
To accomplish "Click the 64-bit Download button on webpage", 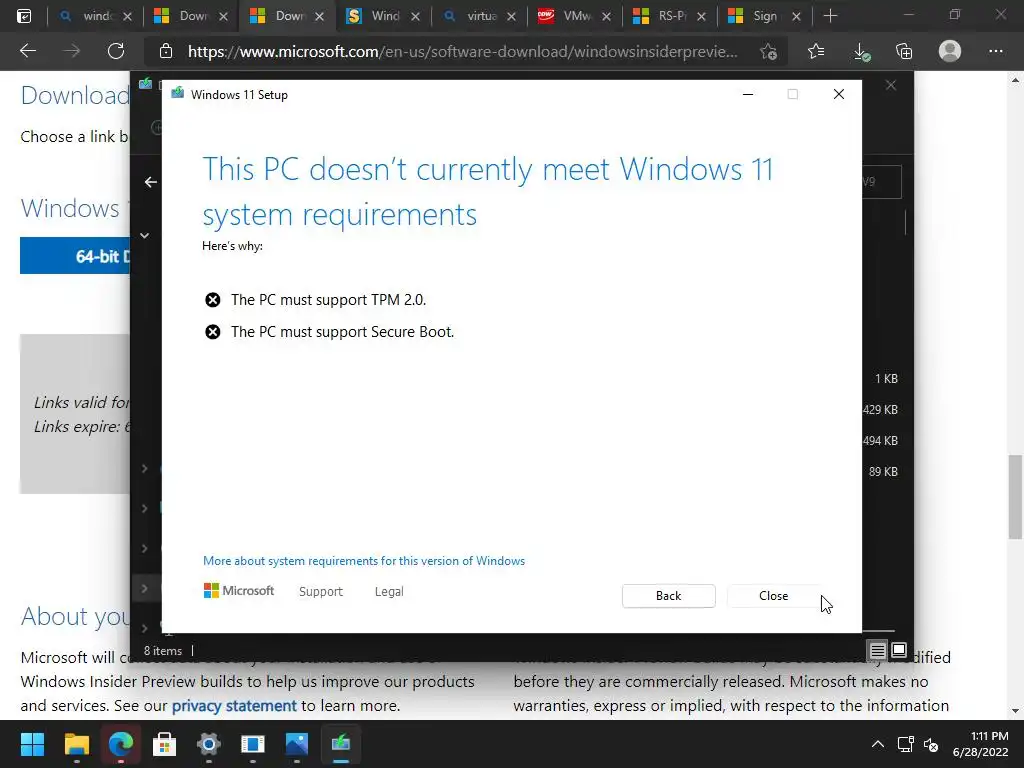I will (x=75, y=255).
